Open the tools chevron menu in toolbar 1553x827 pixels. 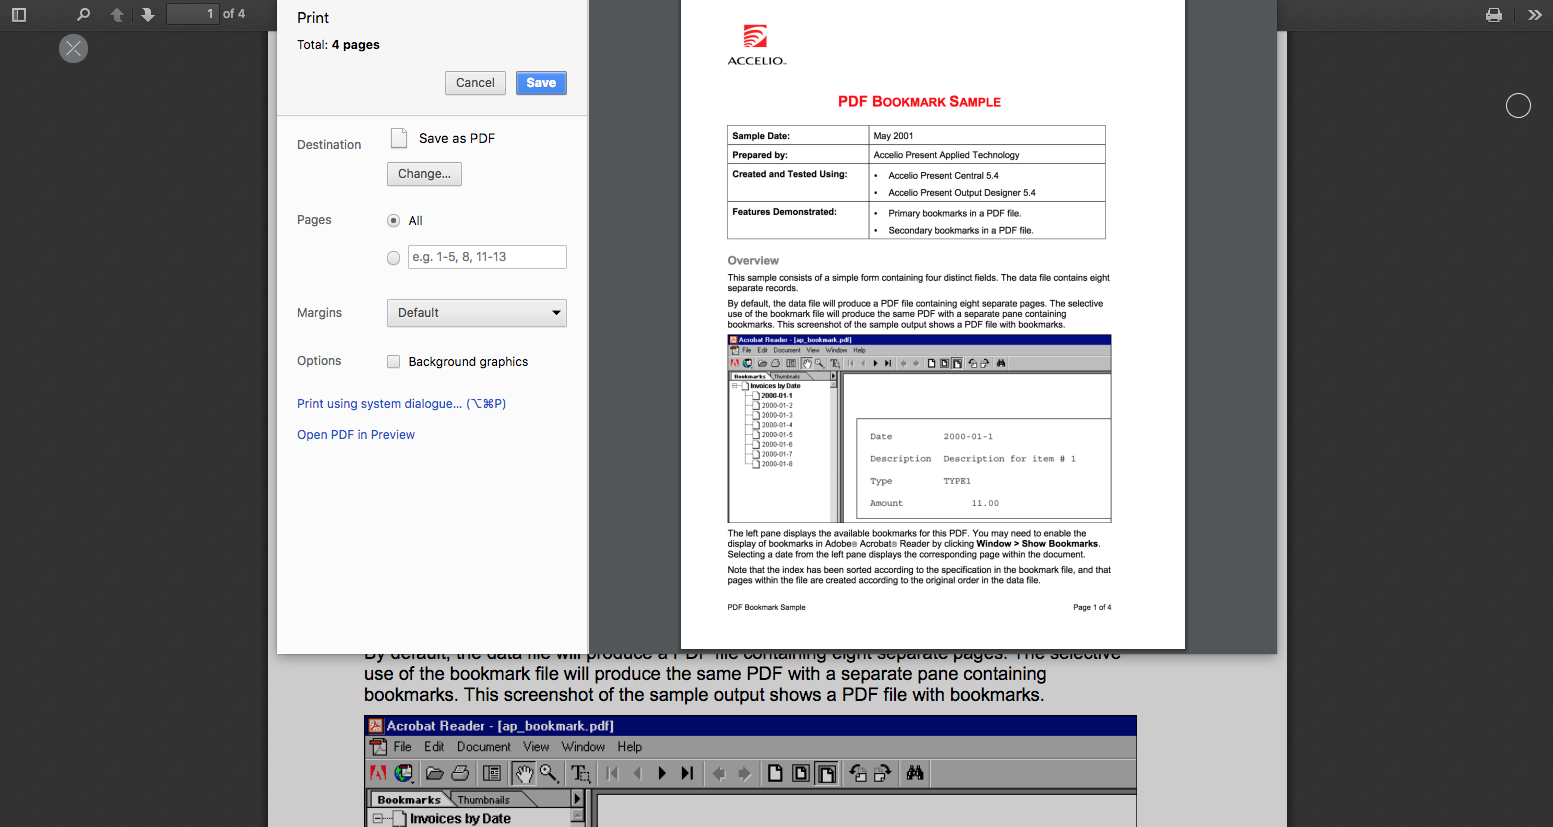coord(1535,15)
